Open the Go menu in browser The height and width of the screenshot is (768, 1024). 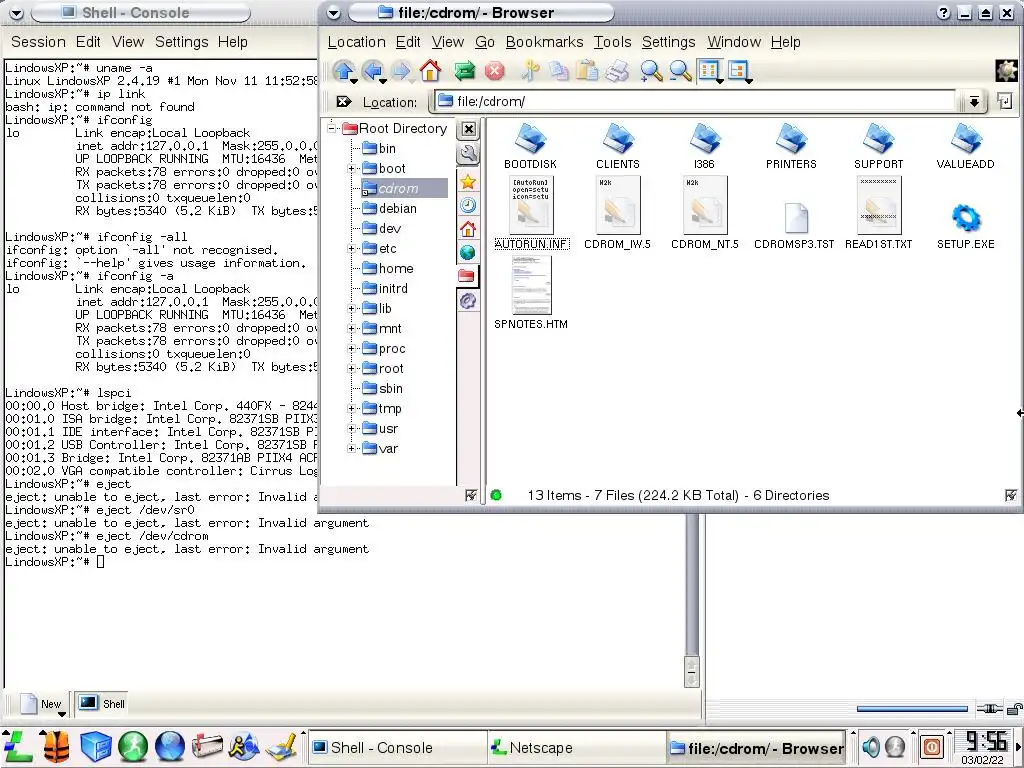[x=485, y=42]
